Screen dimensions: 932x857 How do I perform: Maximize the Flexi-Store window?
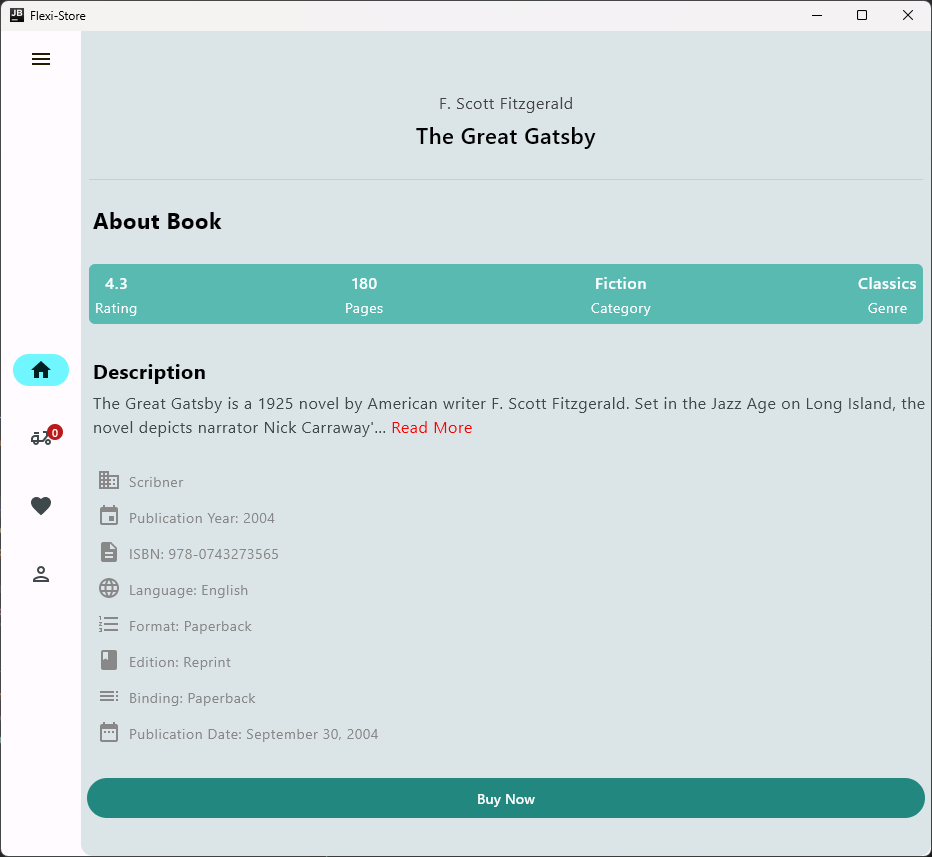pos(862,15)
